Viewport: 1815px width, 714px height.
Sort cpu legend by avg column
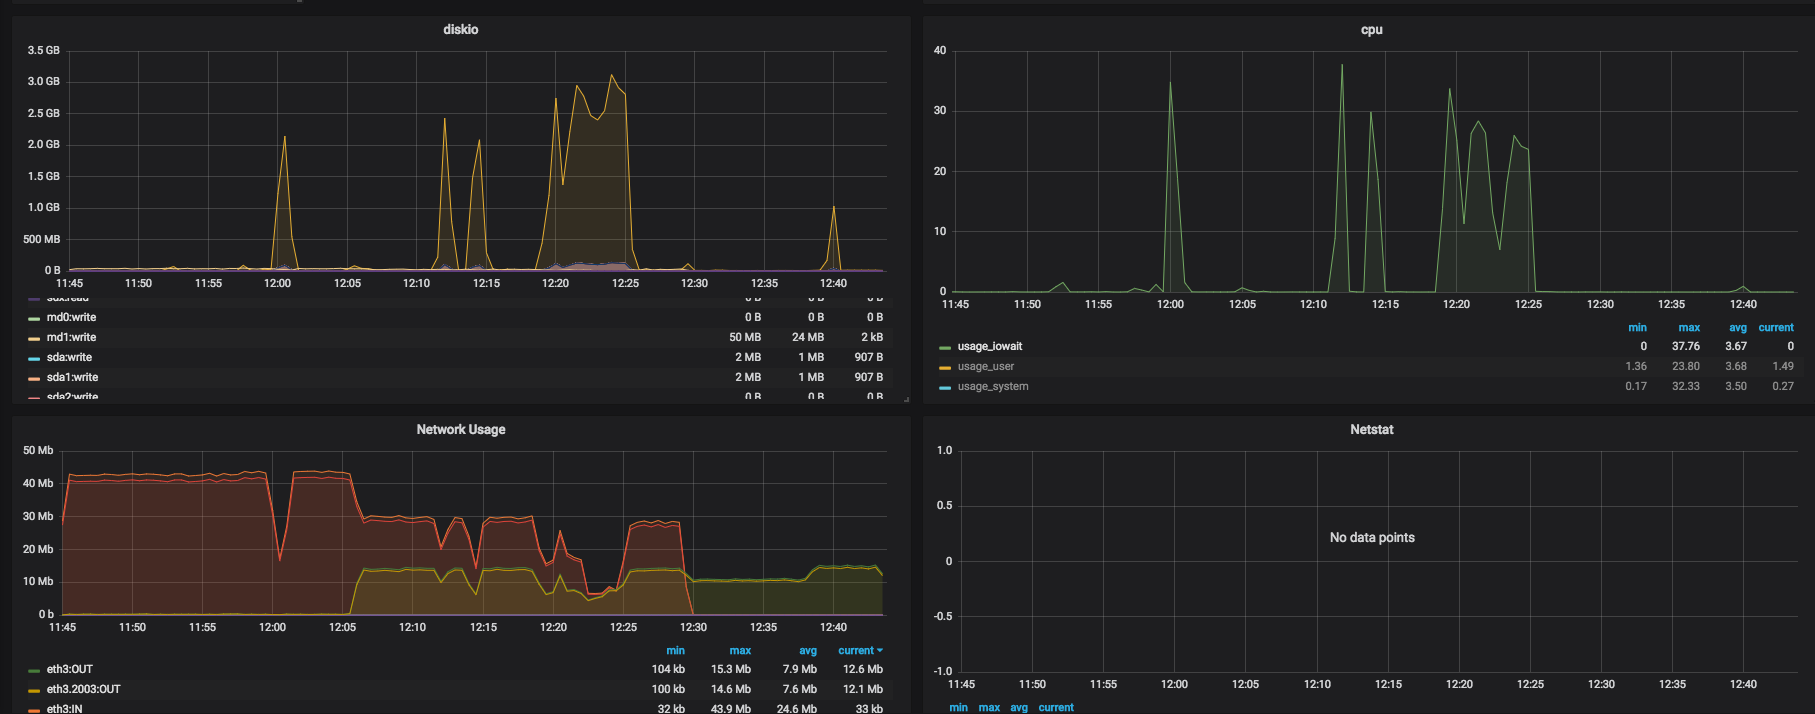[1738, 328]
